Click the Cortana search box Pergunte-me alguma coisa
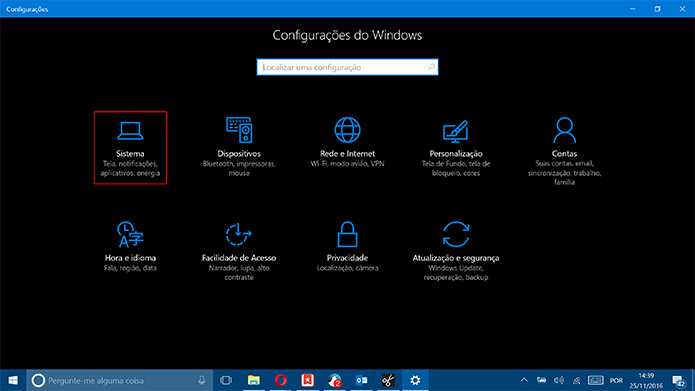 pyautogui.click(x=120, y=380)
